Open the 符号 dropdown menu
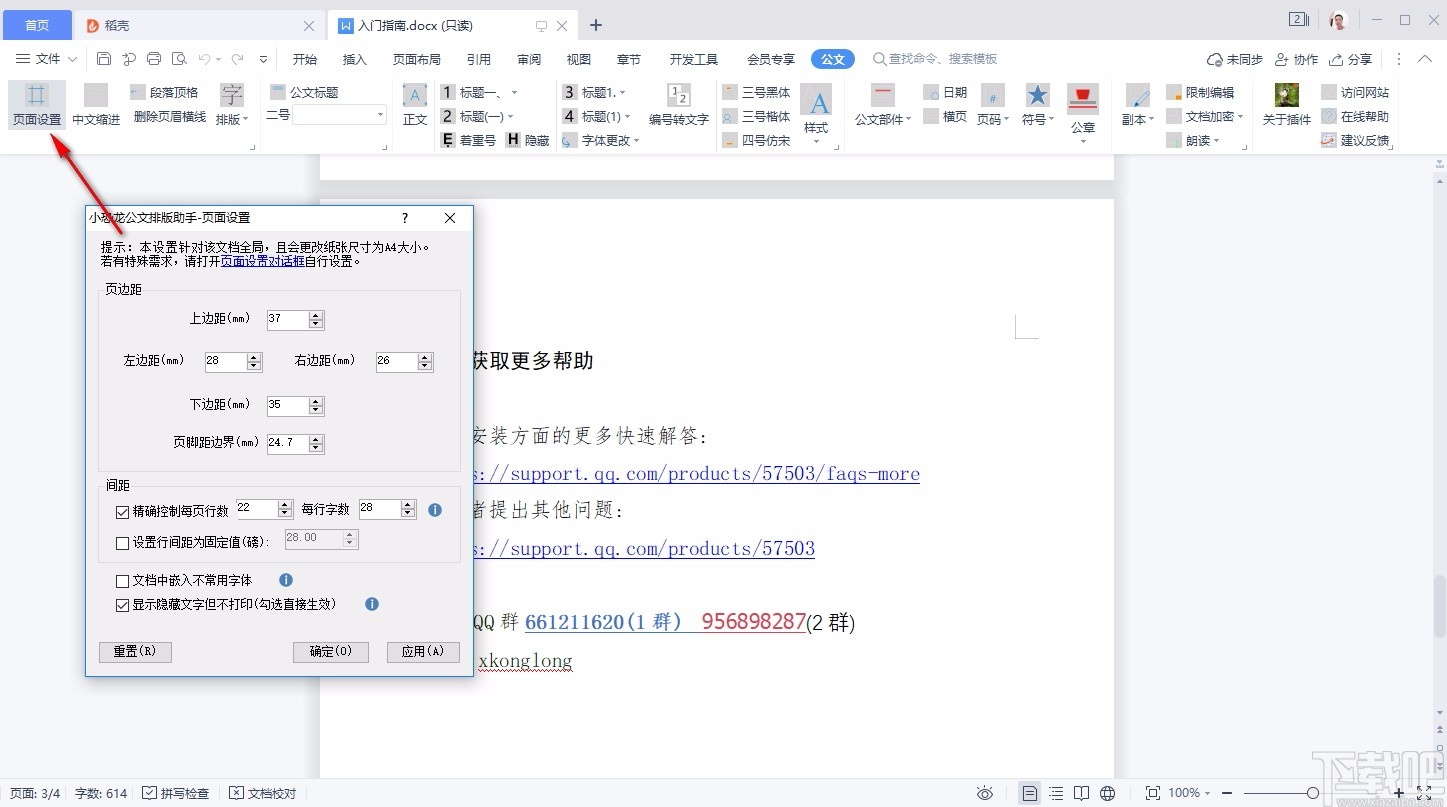Viewport: 1447px width, 807px height. point(1037,117)
